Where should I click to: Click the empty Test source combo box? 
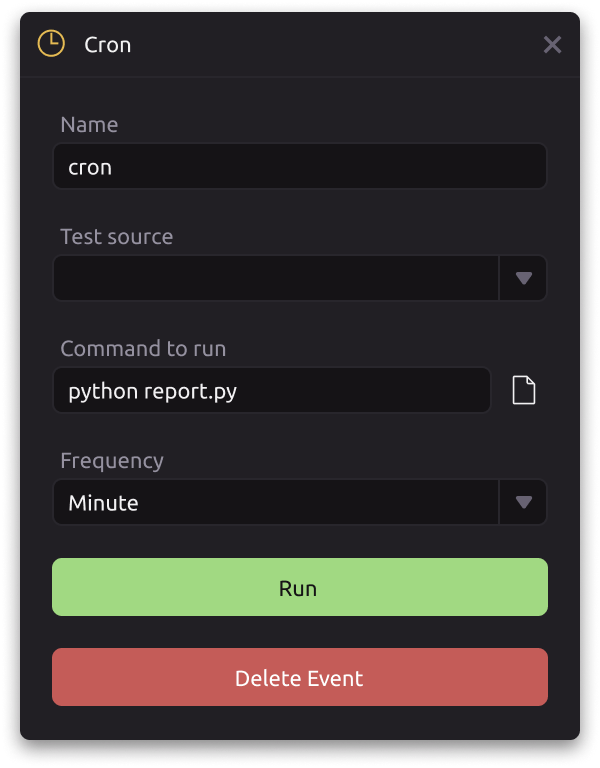[276, 278]
